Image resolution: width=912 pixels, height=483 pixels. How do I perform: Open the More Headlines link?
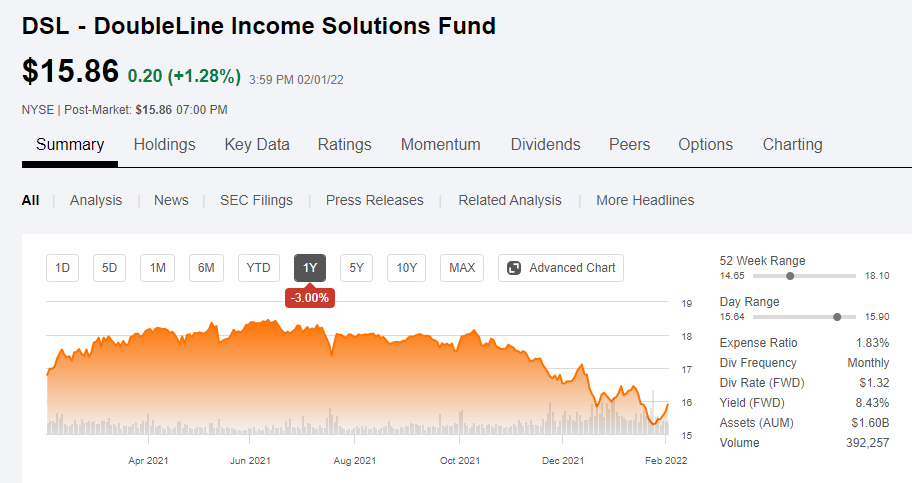click(x=645, y=200)
